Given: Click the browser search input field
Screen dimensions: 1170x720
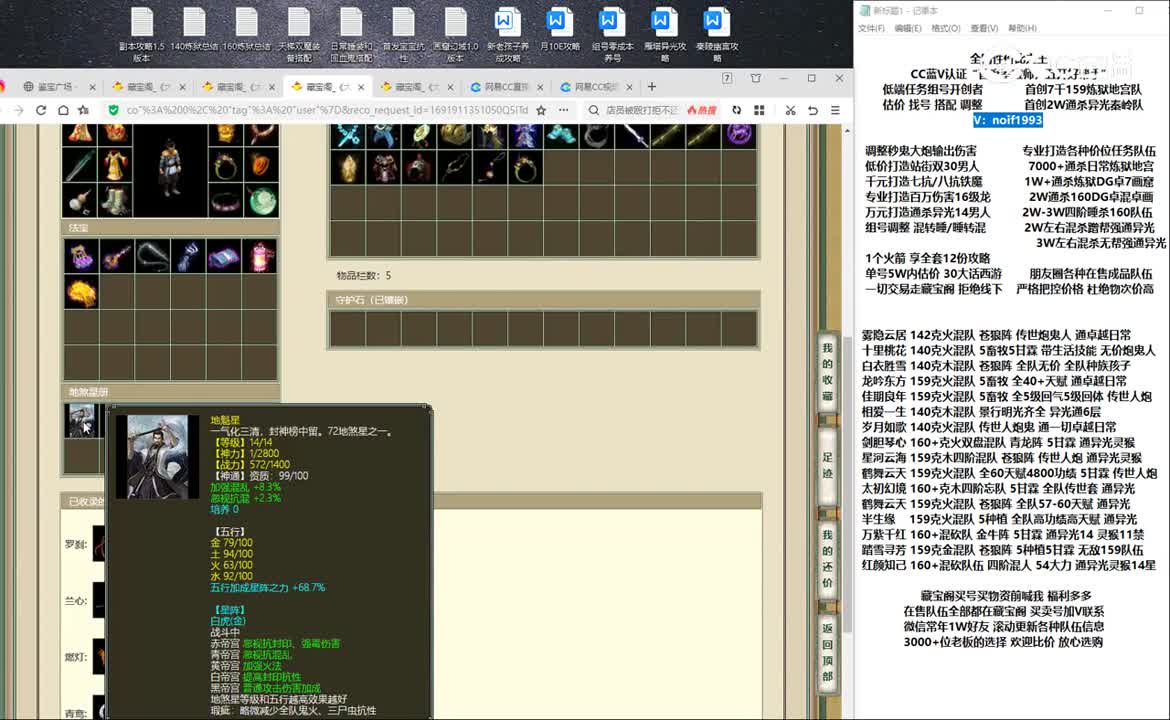Looking at the screenshot, I should pyautogui.click(x=640, y=110).
